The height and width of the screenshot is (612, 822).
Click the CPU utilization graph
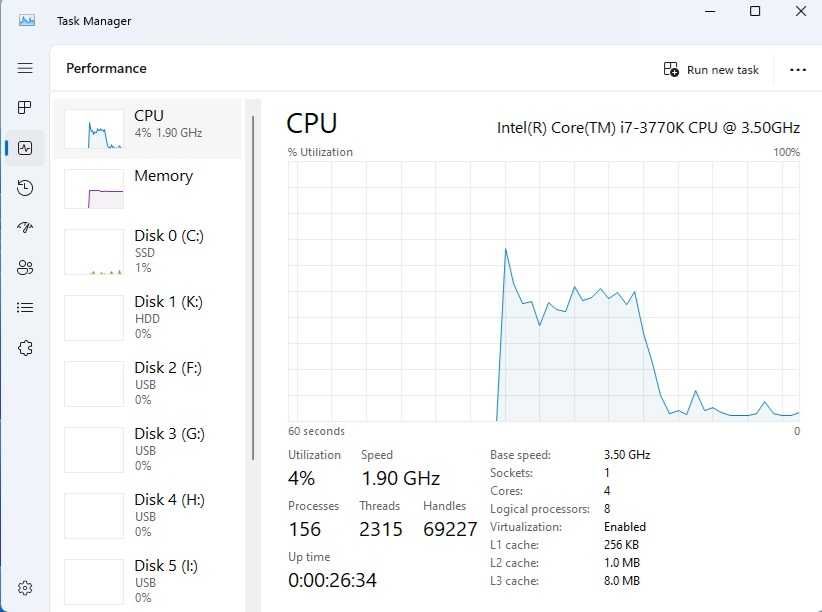(x=544, y=291)
